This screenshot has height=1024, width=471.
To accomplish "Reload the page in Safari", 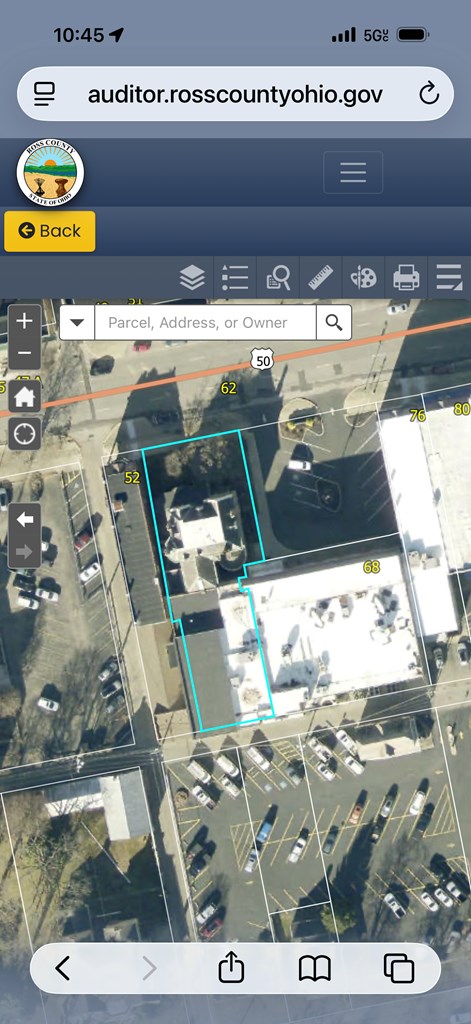I will (429, 95).
